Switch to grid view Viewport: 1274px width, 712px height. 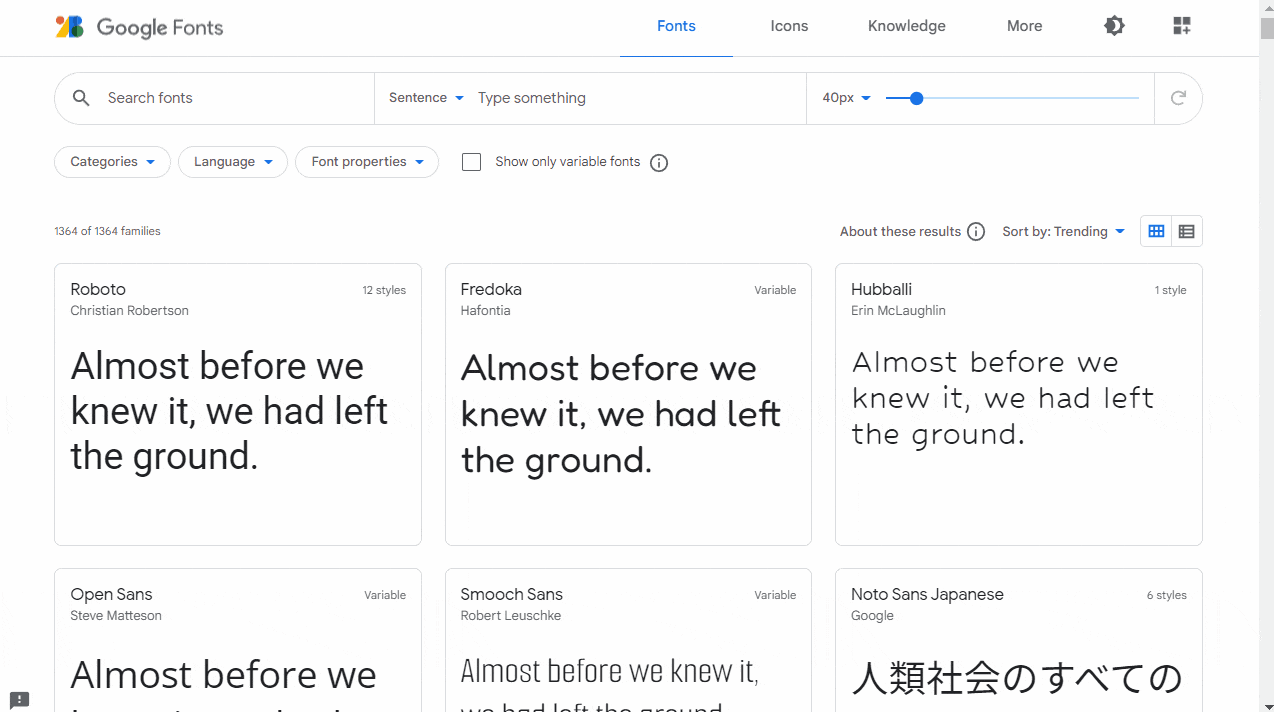pos(1156,232)
